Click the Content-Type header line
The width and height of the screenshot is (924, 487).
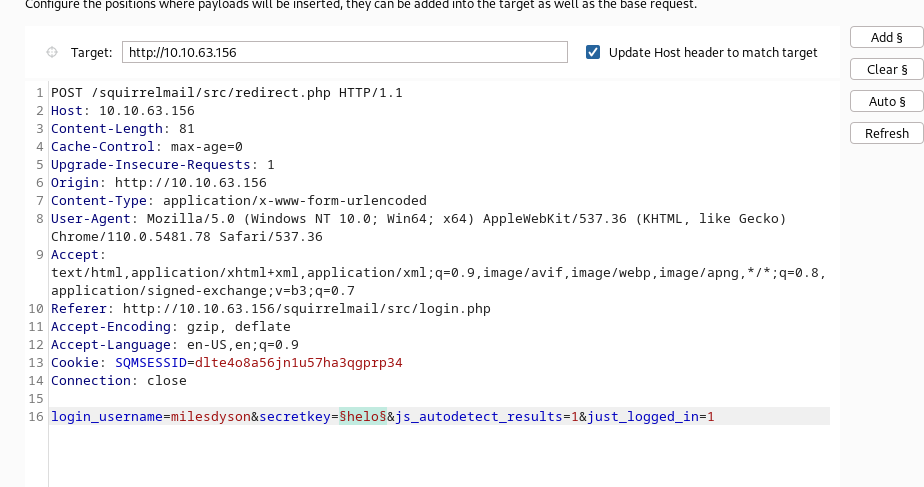point(238,201)
